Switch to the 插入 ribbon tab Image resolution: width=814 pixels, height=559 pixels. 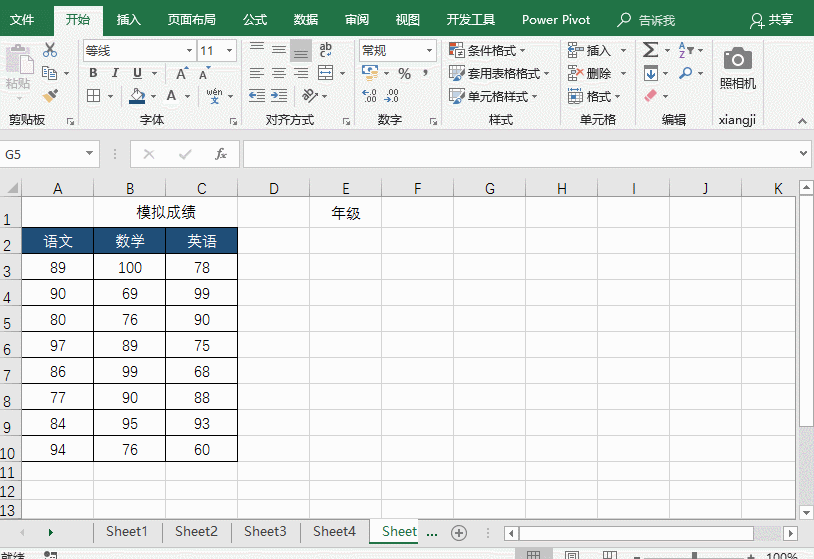click(x=128, y=20)
